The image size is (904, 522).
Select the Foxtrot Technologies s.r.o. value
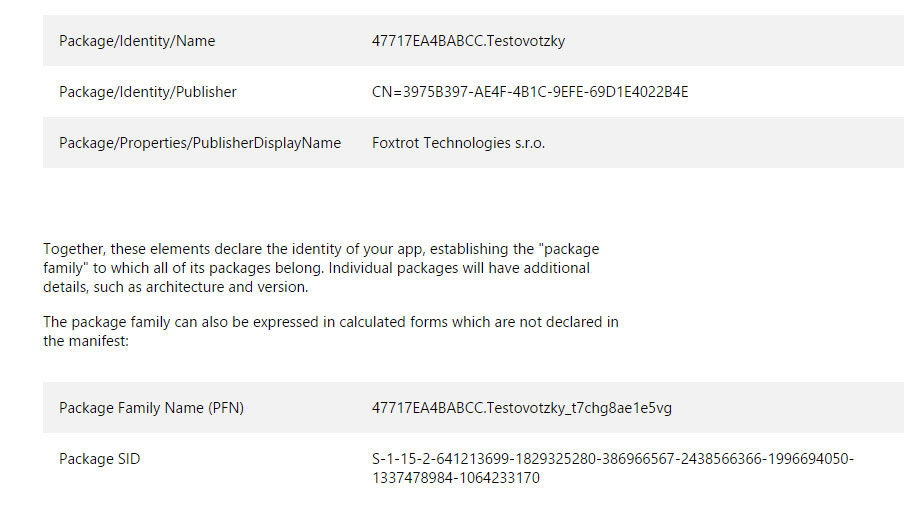458,143
